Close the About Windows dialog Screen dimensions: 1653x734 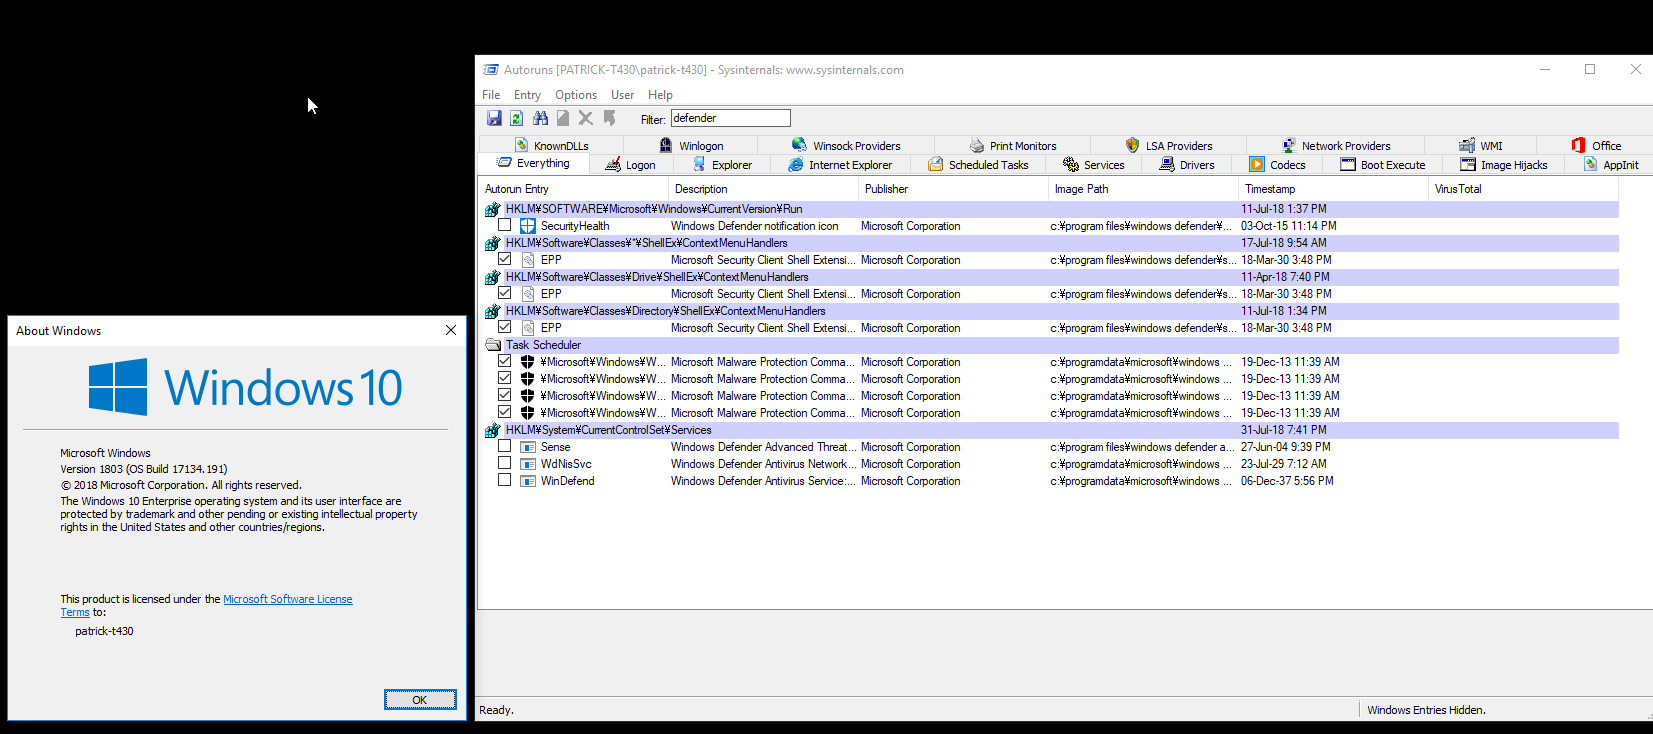pos(451,330)
